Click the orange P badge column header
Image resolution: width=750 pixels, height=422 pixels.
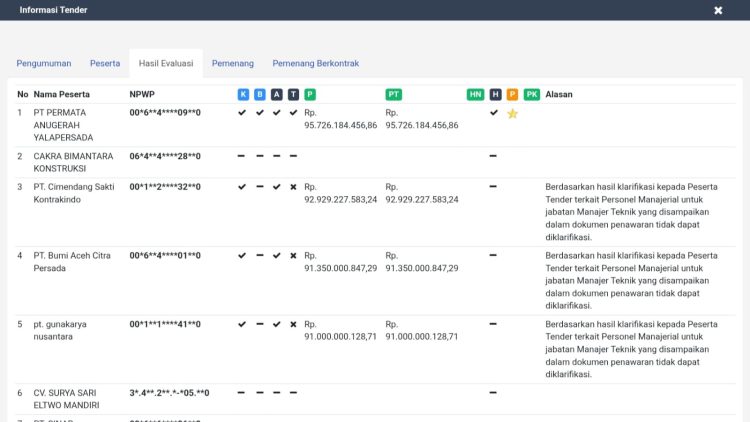[x=512, y=94]
